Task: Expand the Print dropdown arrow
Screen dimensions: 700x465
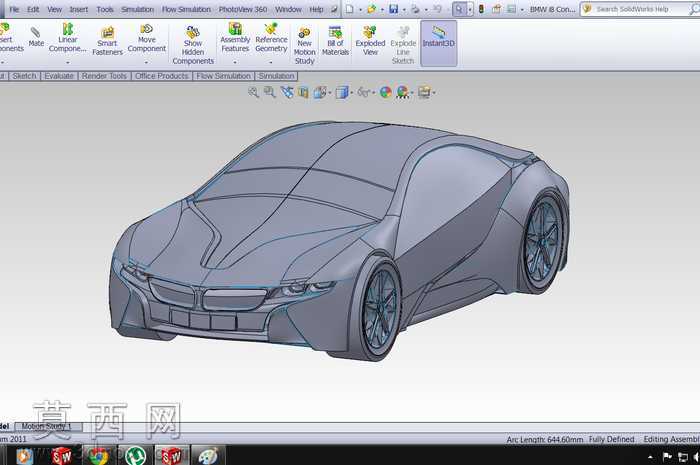Action: (x=426, y=9)
